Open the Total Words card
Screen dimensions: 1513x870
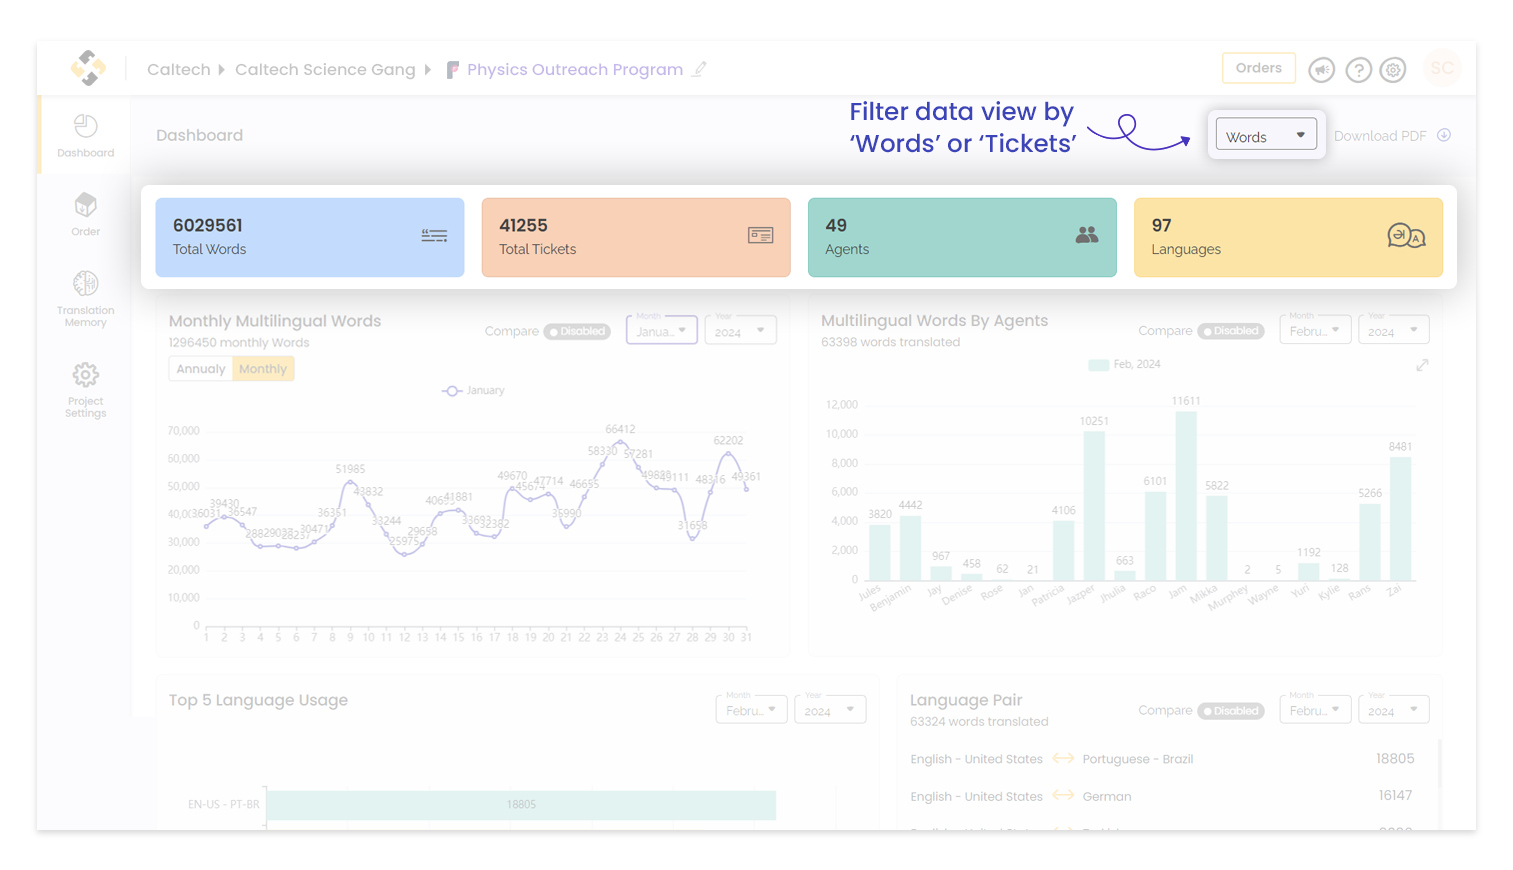[310, 237]
